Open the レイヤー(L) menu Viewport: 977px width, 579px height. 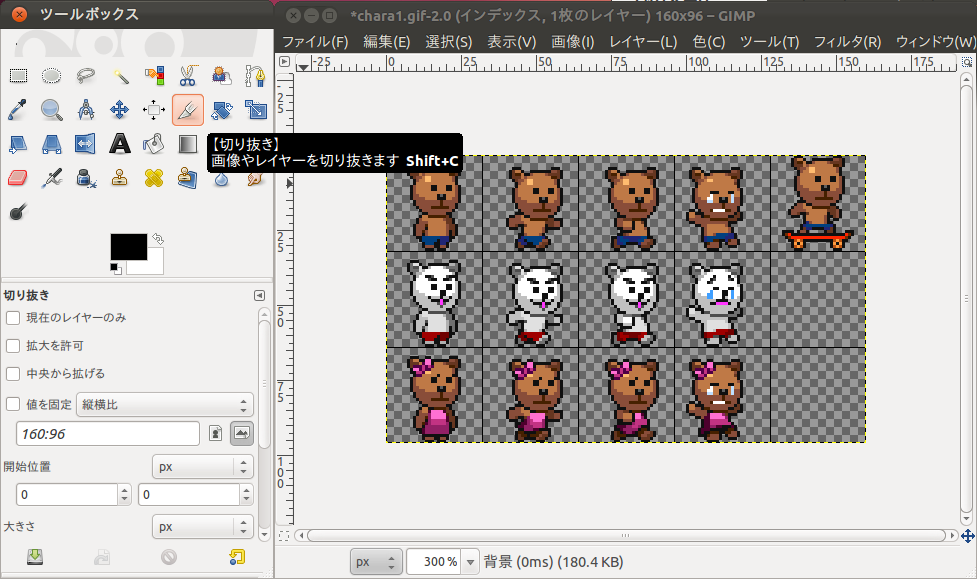[x=643, y=42]
